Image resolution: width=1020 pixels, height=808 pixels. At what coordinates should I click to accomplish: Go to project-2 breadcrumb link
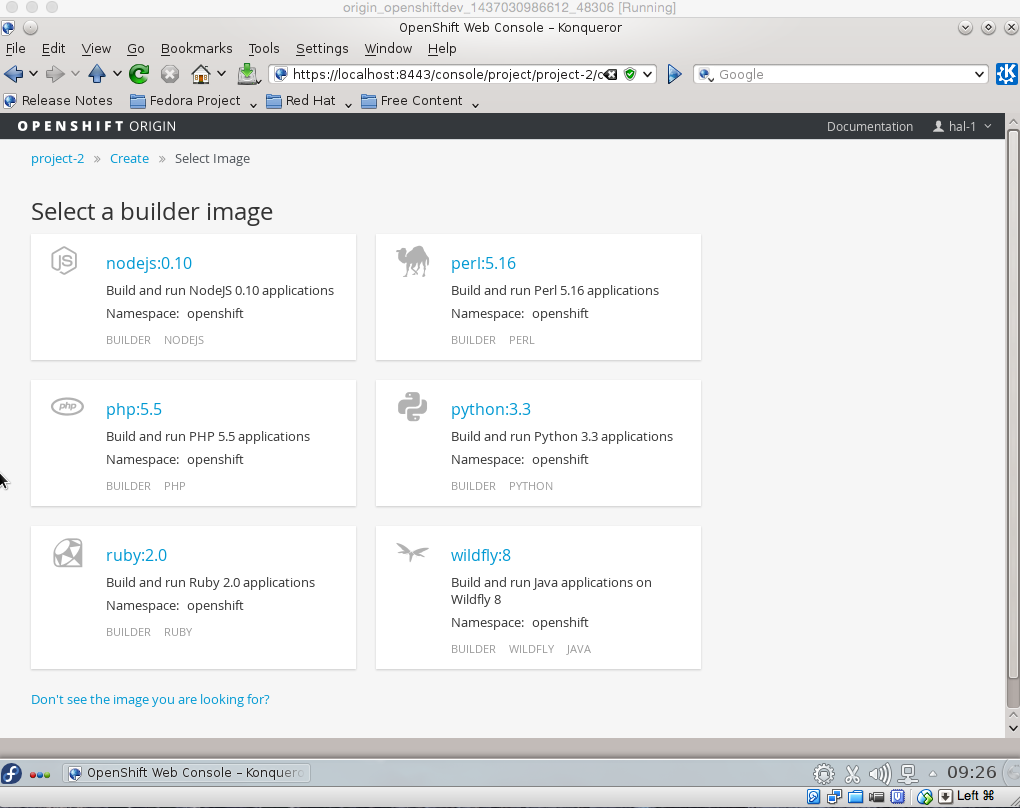[58, 159]
